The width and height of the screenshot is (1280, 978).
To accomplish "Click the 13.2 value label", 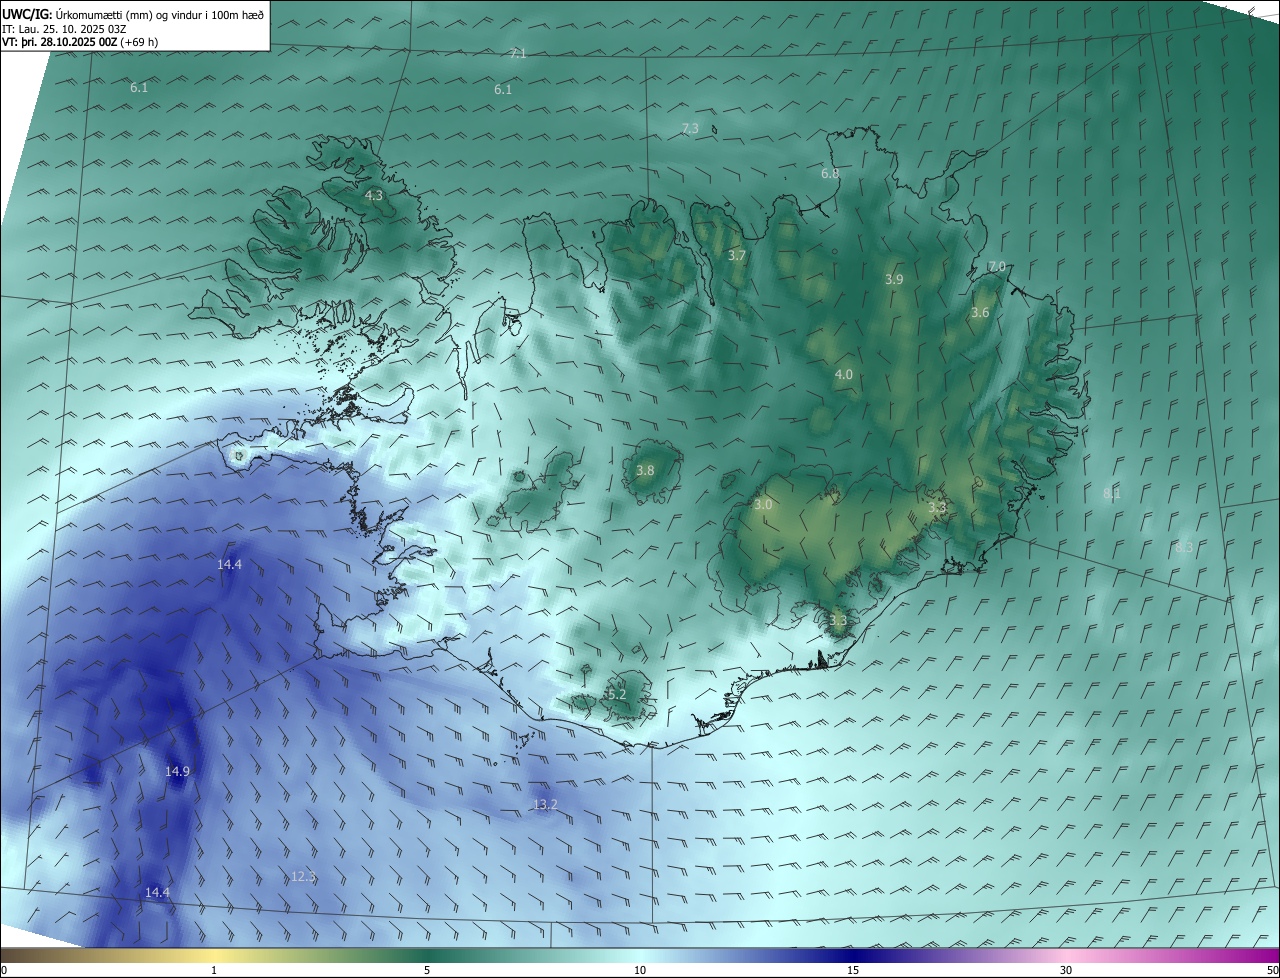I will coord(545,805).
